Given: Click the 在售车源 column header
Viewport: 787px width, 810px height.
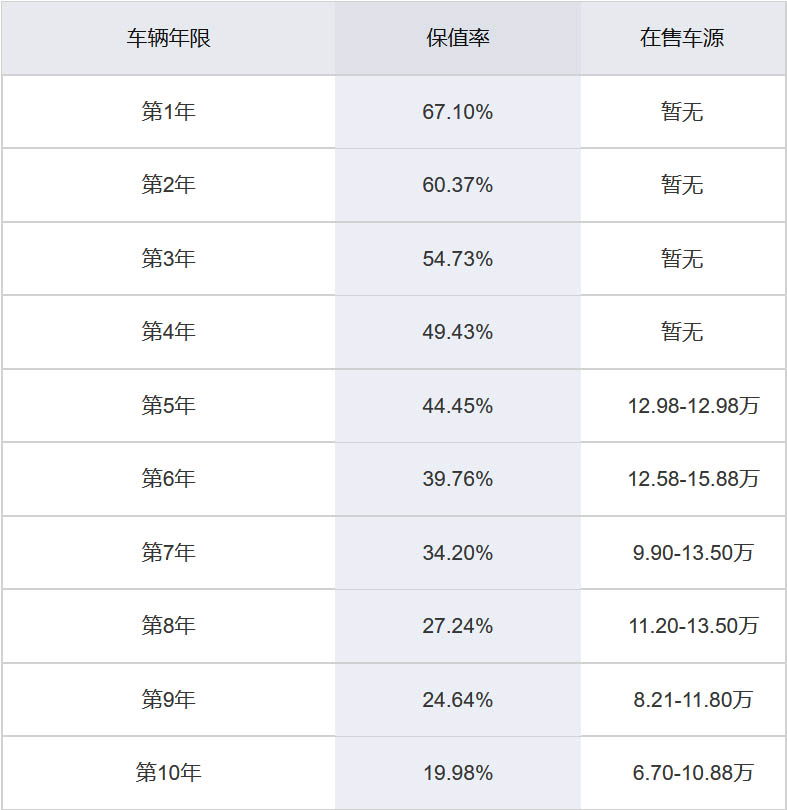Looking at the screenshot, I should tap(682, 38).
